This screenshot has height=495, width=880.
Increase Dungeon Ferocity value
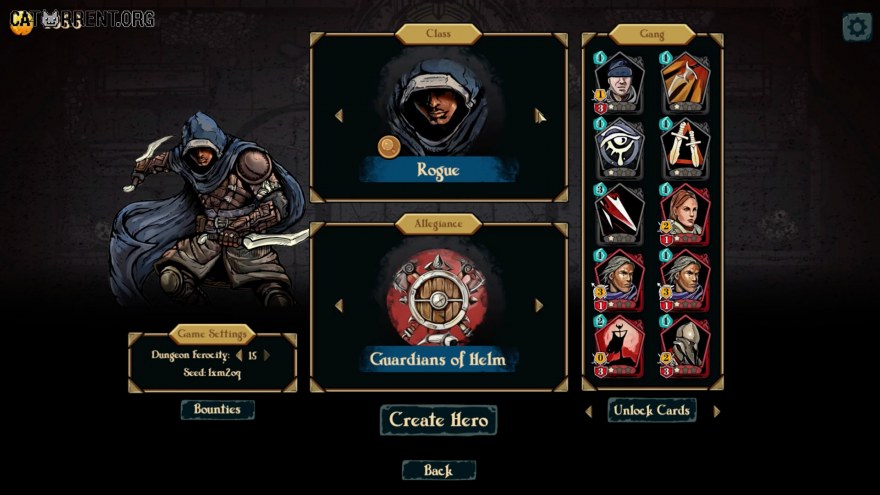[x=267, y=355]
